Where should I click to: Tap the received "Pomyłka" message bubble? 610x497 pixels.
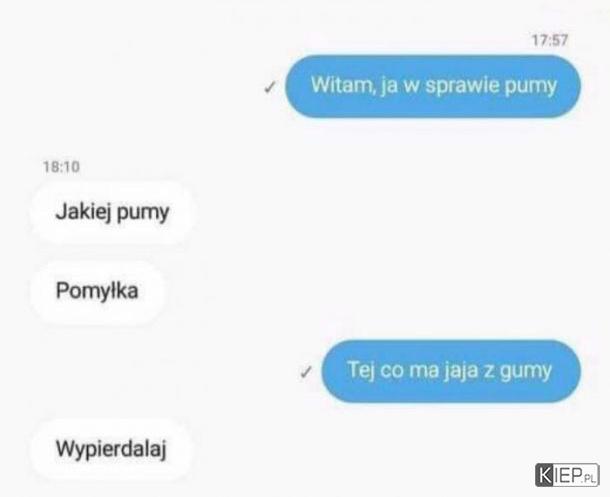point(97,291)
